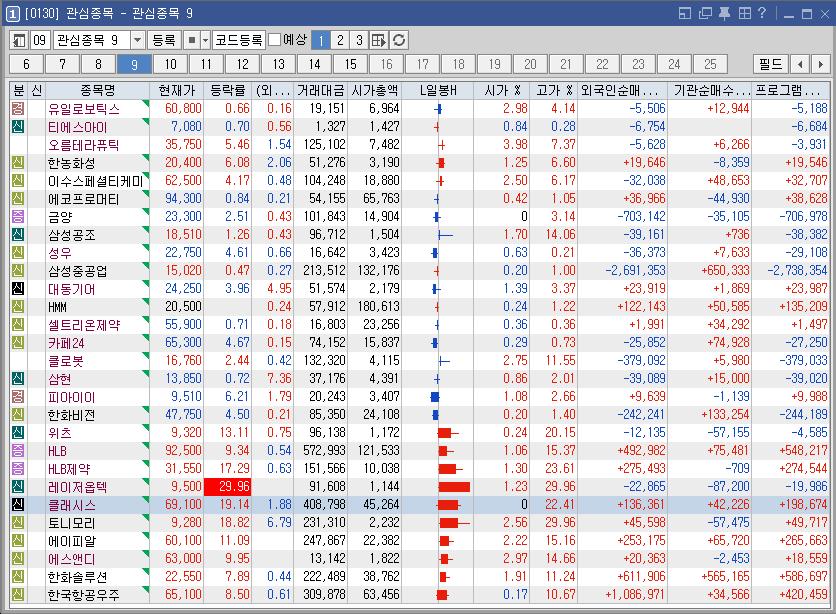The width and height of the screenshot is (836, 614).
Task: Select stock row 한화솔루션
Action: 419,577
